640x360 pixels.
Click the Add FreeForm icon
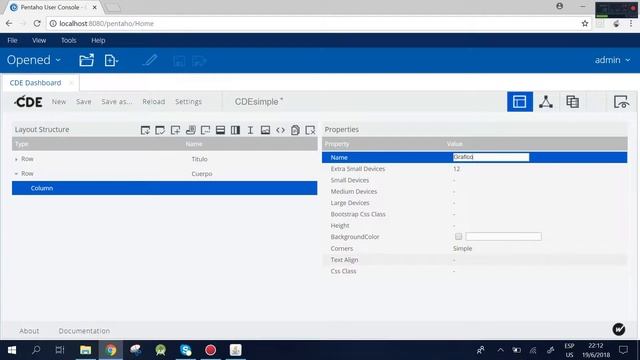tap(205, 130)
